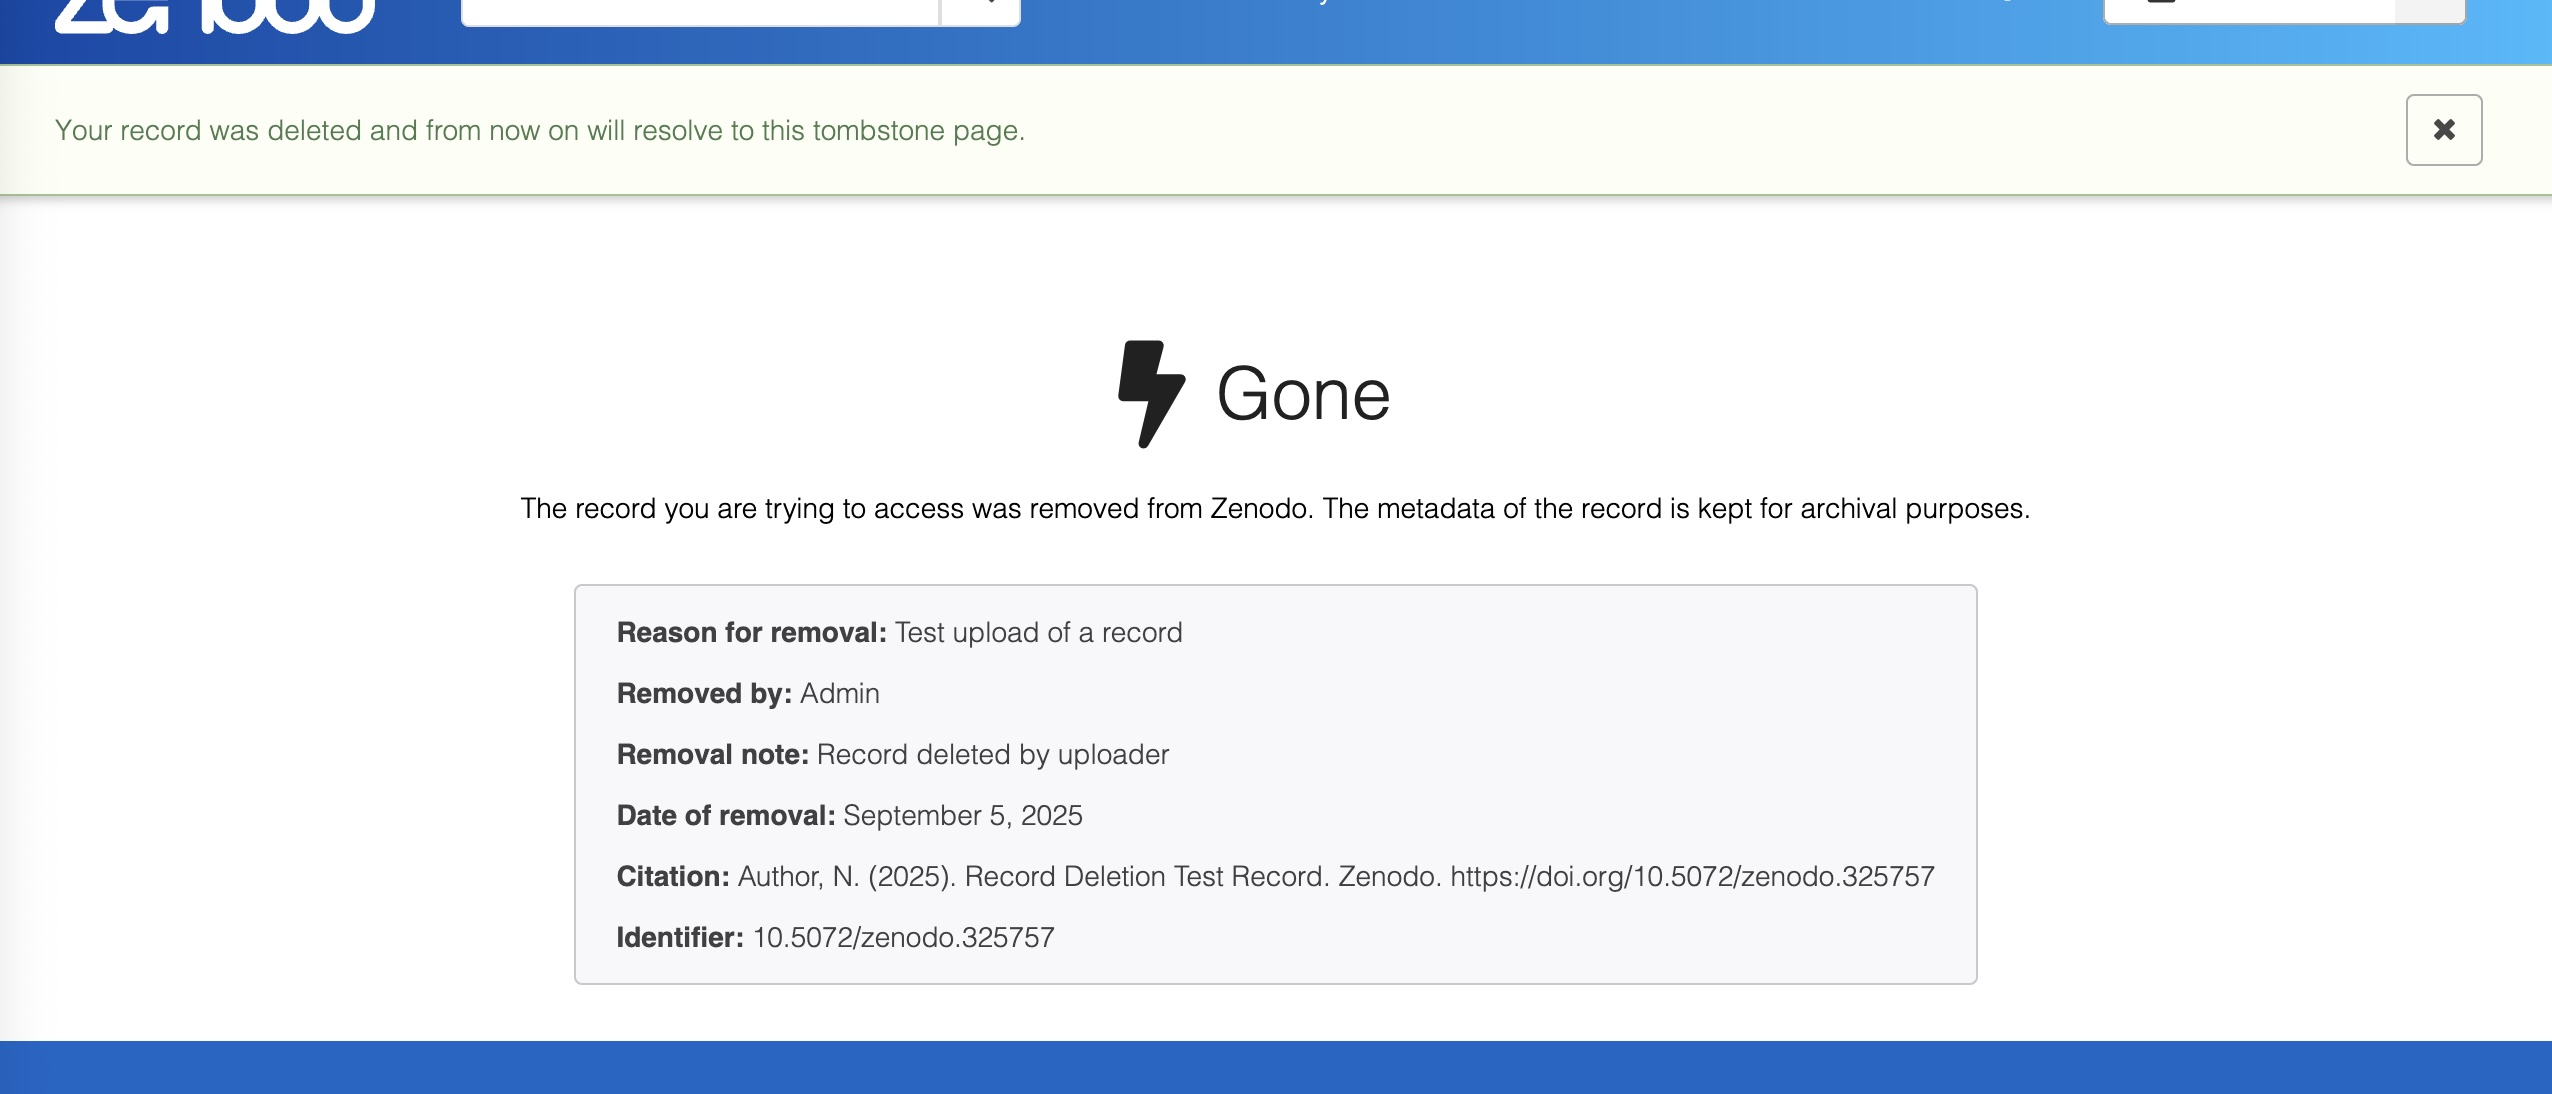Click the lightning bolt Gone icon

[x=1151, y=393]
